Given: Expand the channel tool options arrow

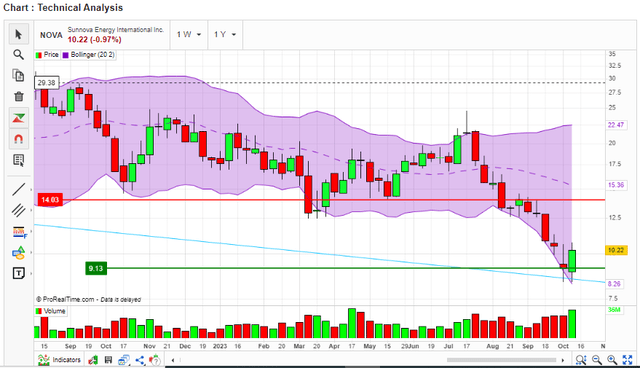Looking at the screenshot, I should (31, 211).
